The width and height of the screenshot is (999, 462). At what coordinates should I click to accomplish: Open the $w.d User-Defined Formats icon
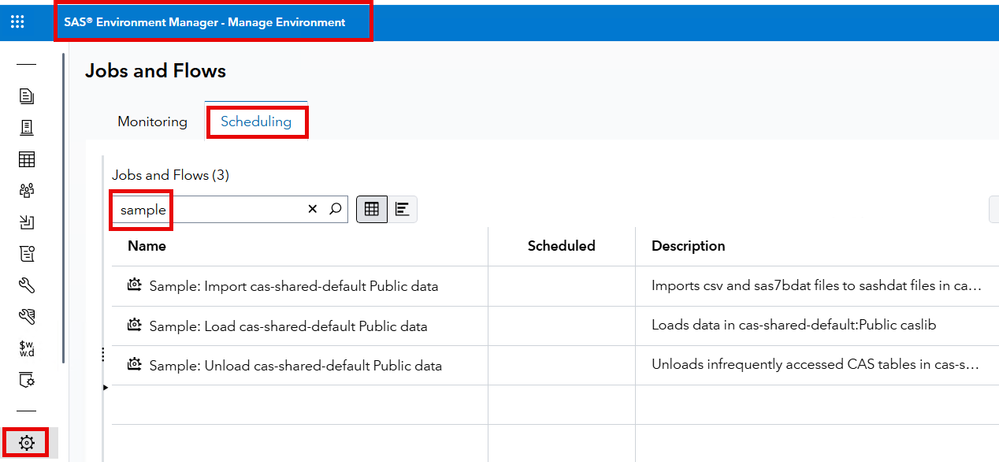coord(27,348)
